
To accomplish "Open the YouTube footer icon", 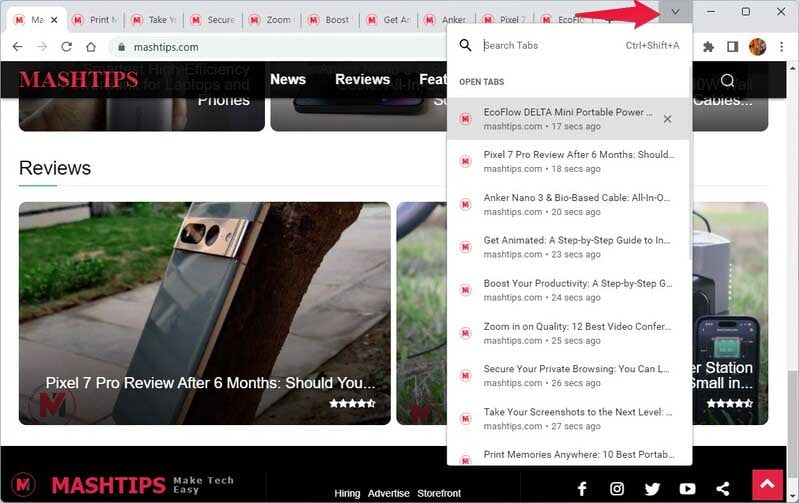I will [x=687, y=489].
